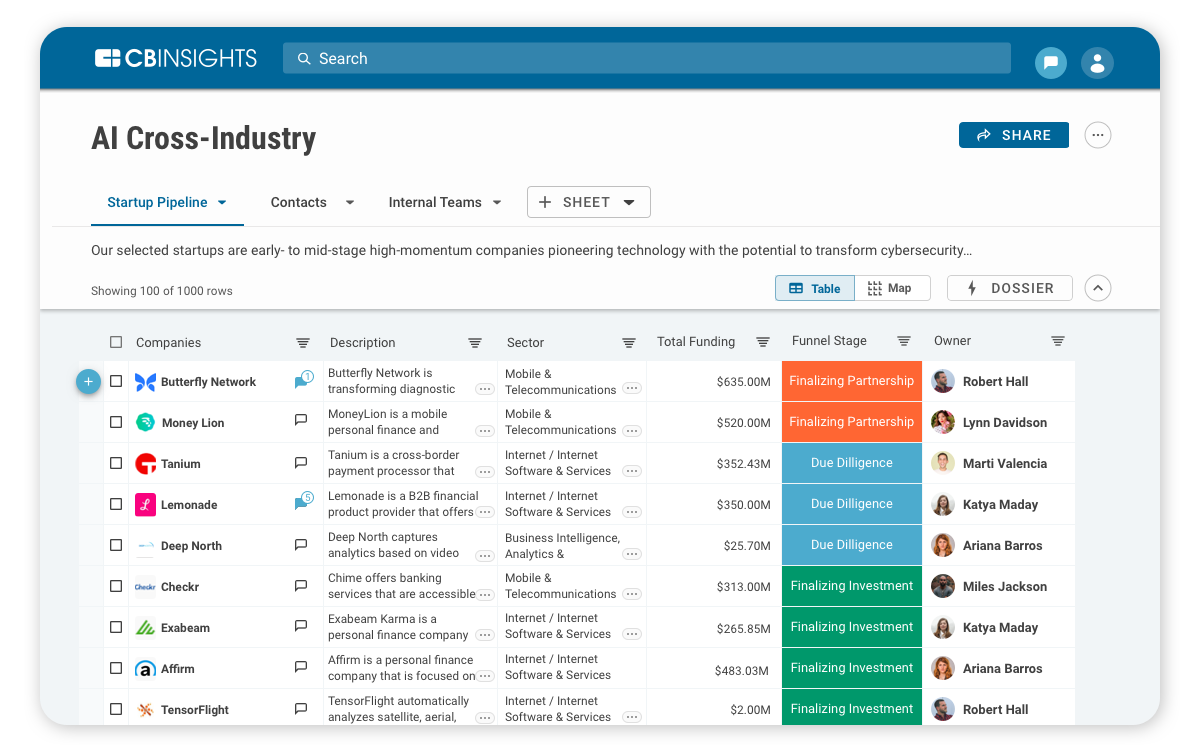The height and width of the screenshot is (752, 1200).
Task: Collapse the header with the up chevron
Action: pyautogui.click(x=1098, y=288)
